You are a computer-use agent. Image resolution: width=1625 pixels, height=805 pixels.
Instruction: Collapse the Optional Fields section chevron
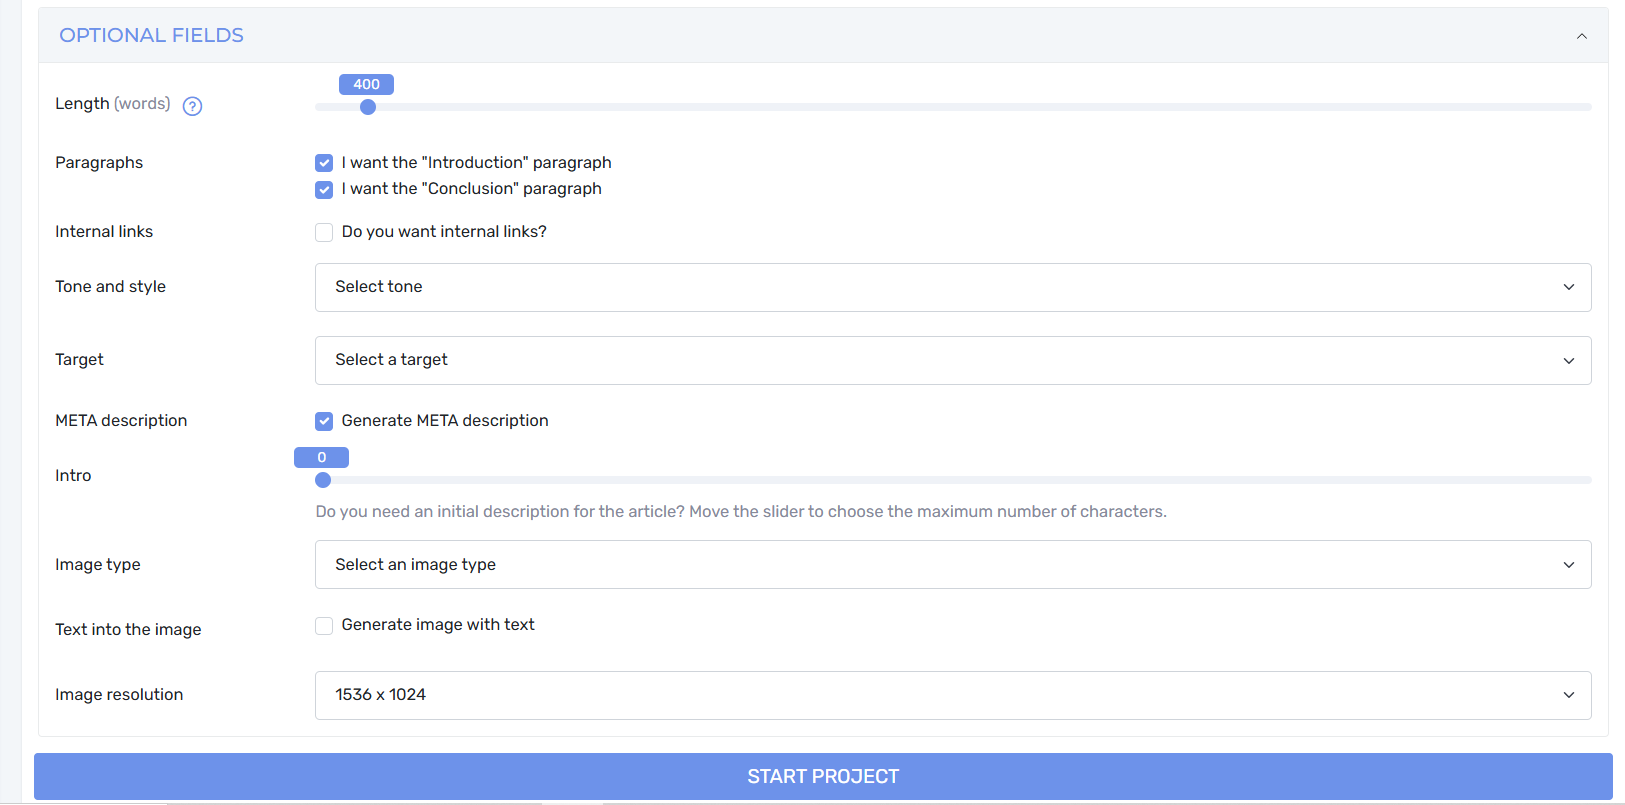click(1582, 36)
